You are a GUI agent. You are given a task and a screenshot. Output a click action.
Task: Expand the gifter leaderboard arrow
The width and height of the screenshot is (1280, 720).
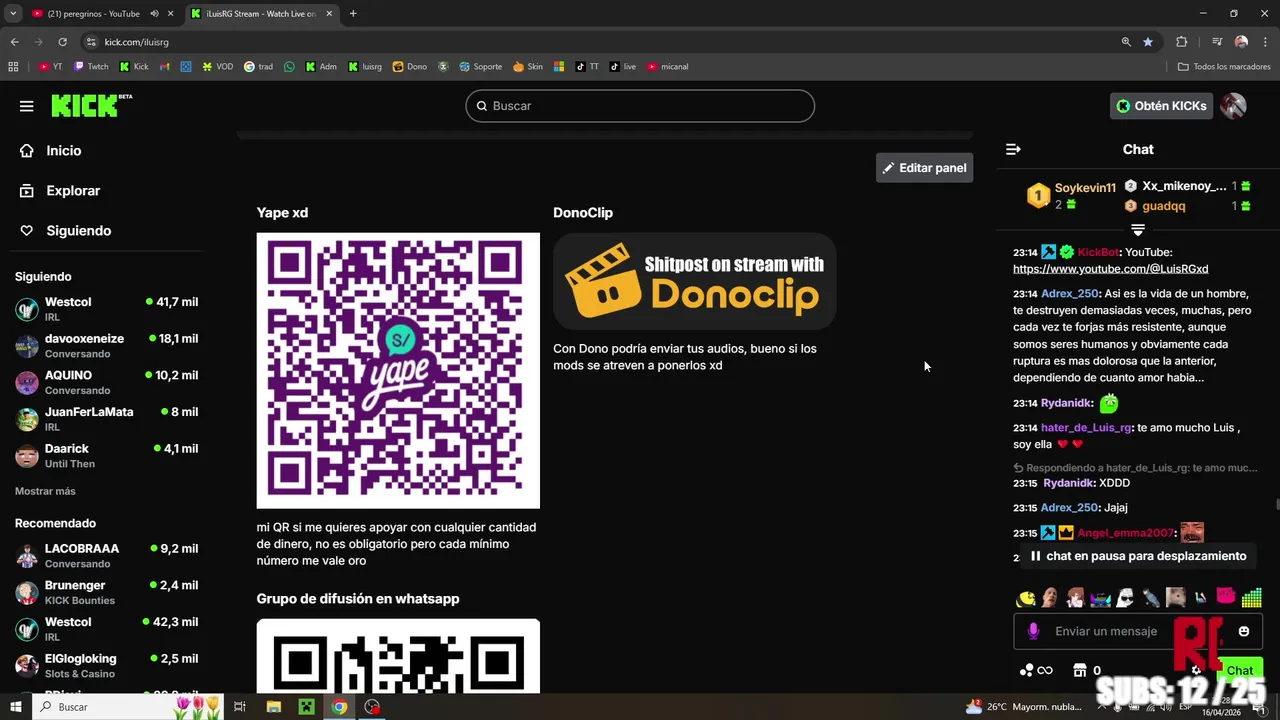click(x=1138, y=230)
